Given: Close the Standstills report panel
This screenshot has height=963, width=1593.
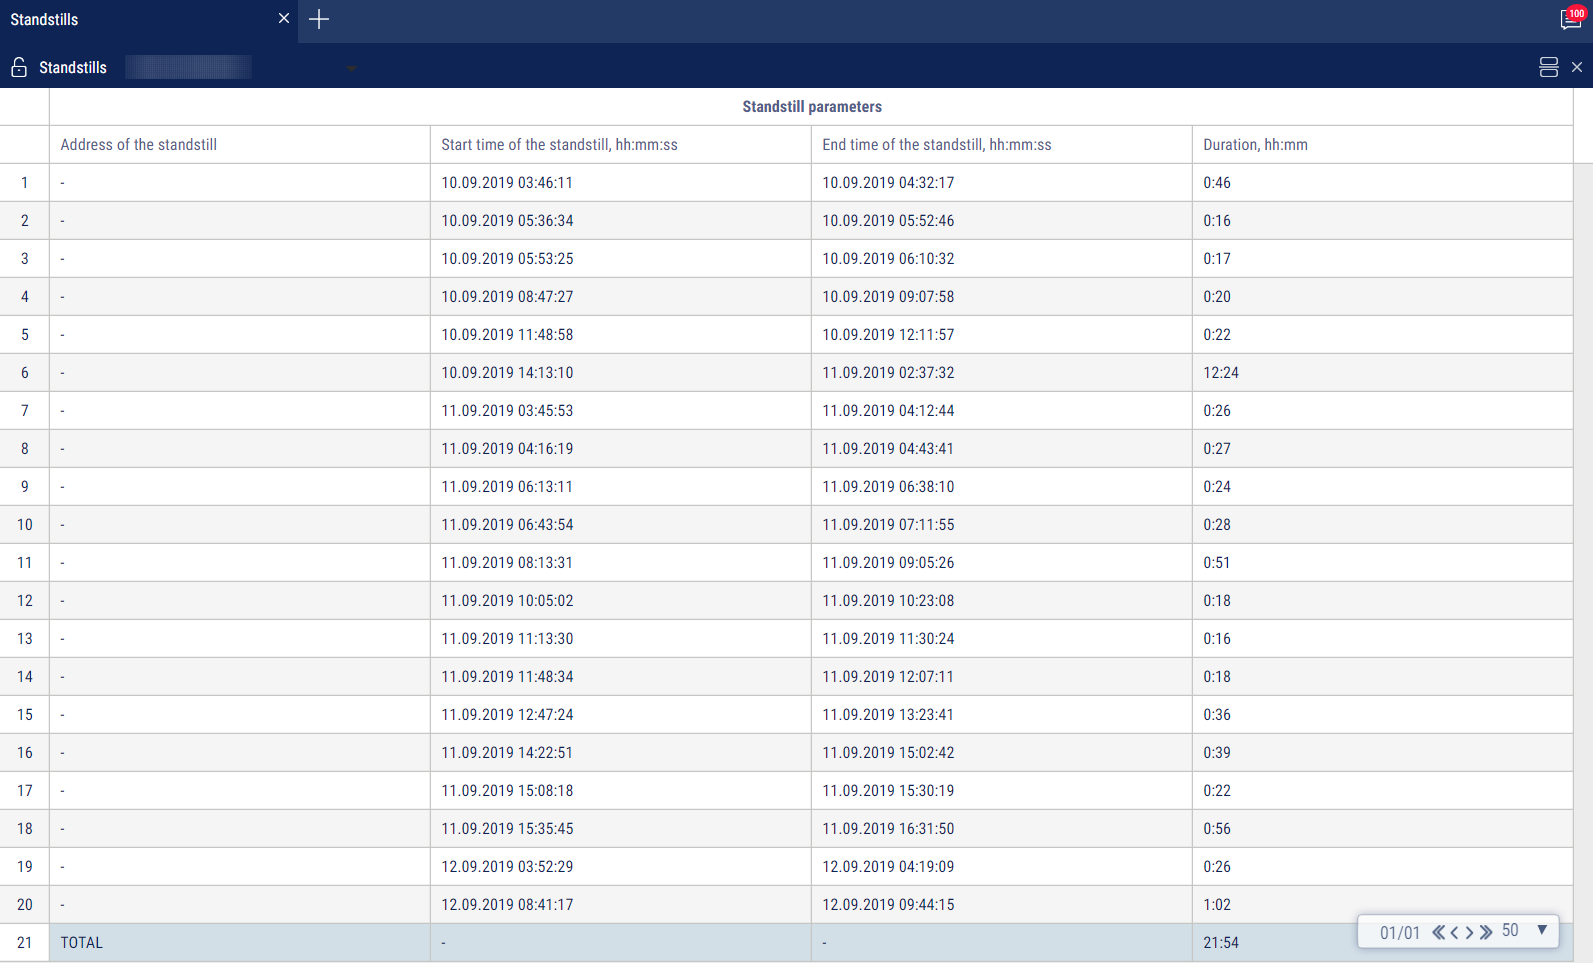Looking at the screenshot, I should tap(1577, 67).
